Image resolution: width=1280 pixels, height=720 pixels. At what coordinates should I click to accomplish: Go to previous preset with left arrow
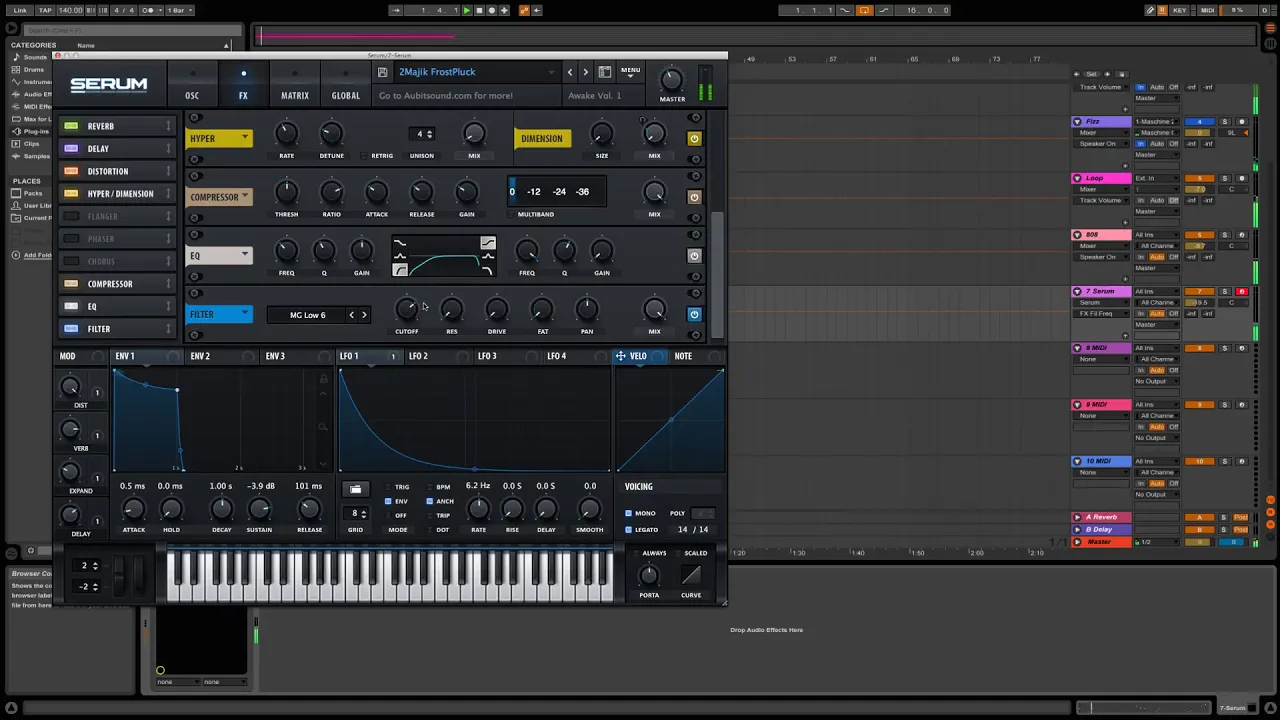click(570, 72)
